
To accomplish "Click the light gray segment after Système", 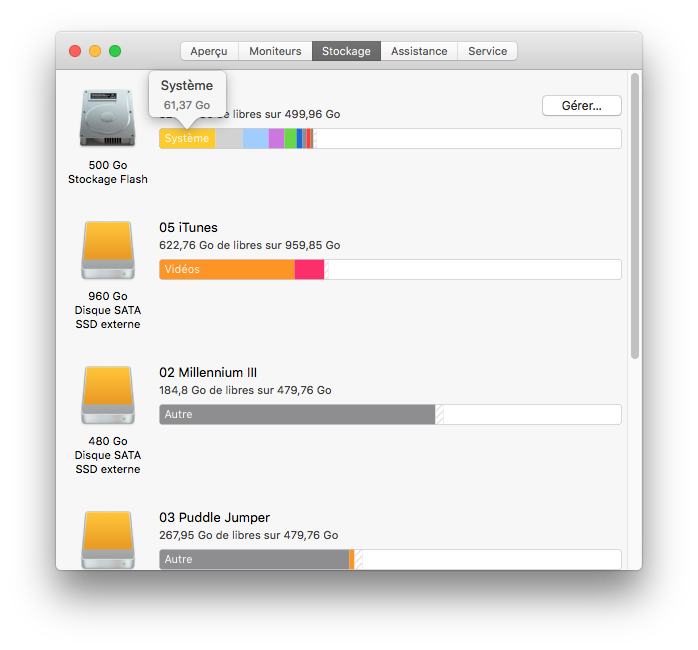I will (229, 138).
